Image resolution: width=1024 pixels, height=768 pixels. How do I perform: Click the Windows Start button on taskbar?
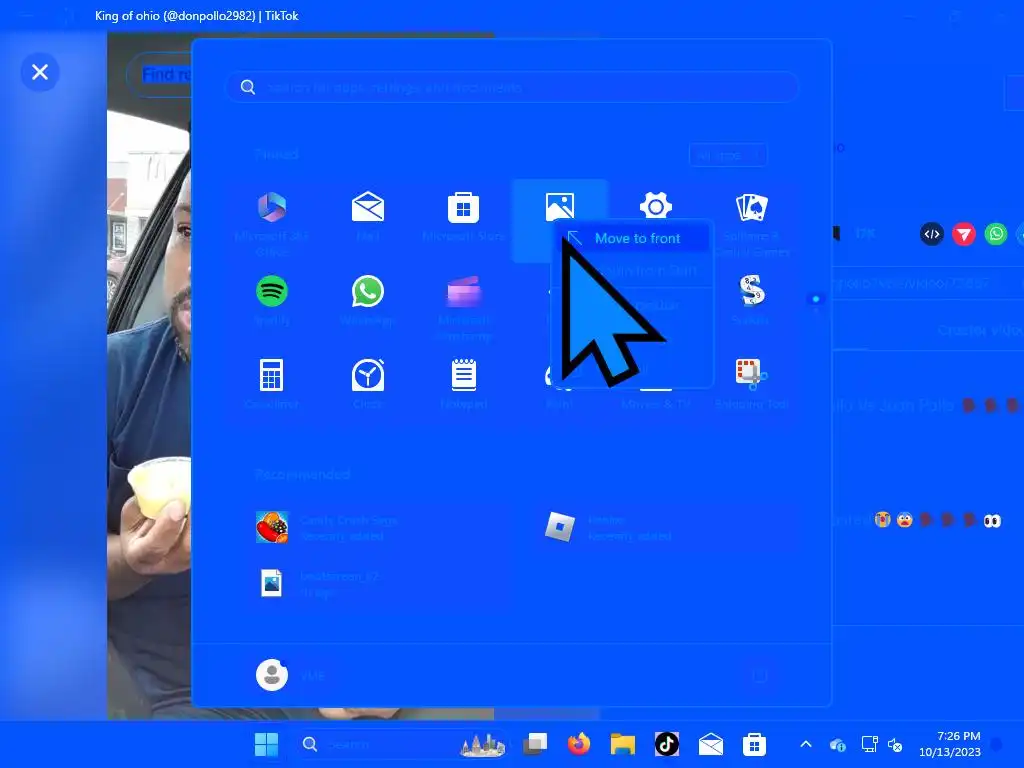(x=266, y=744)
